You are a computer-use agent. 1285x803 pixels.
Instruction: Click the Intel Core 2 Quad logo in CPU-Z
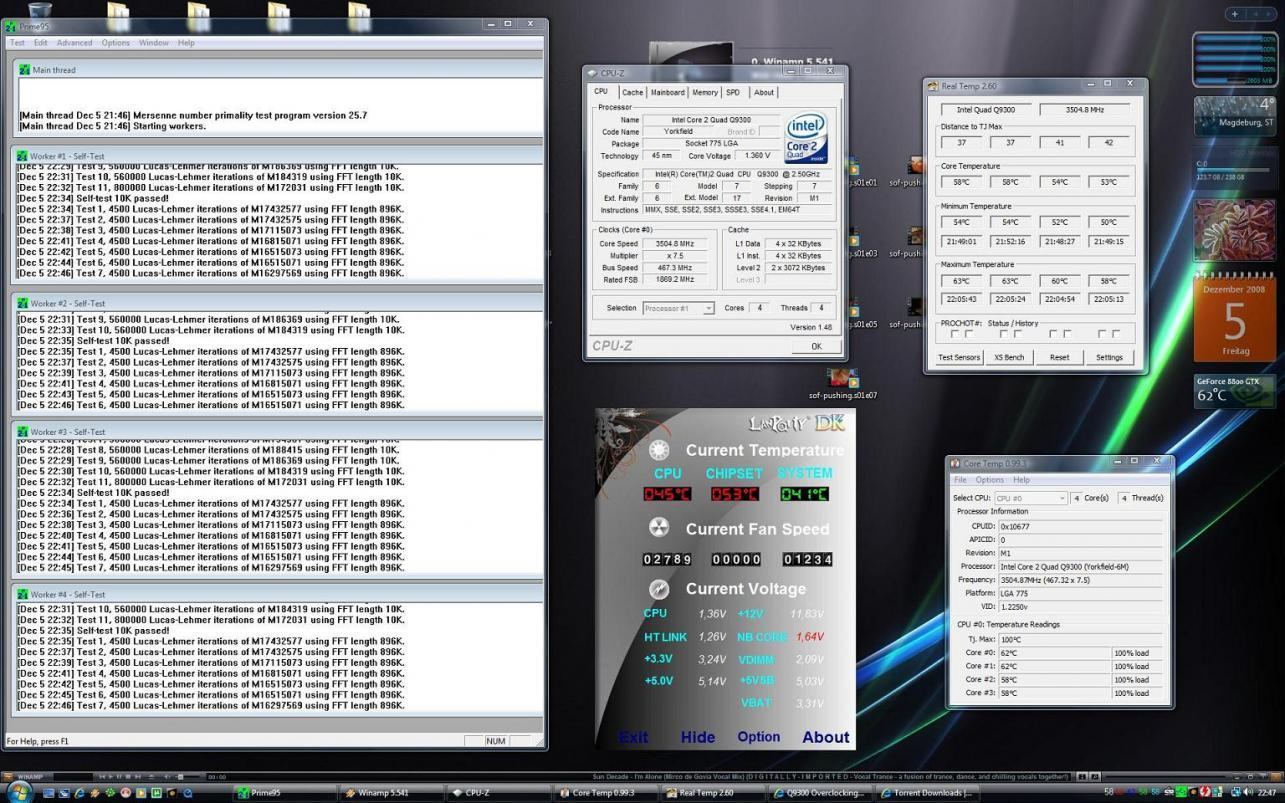808,138
